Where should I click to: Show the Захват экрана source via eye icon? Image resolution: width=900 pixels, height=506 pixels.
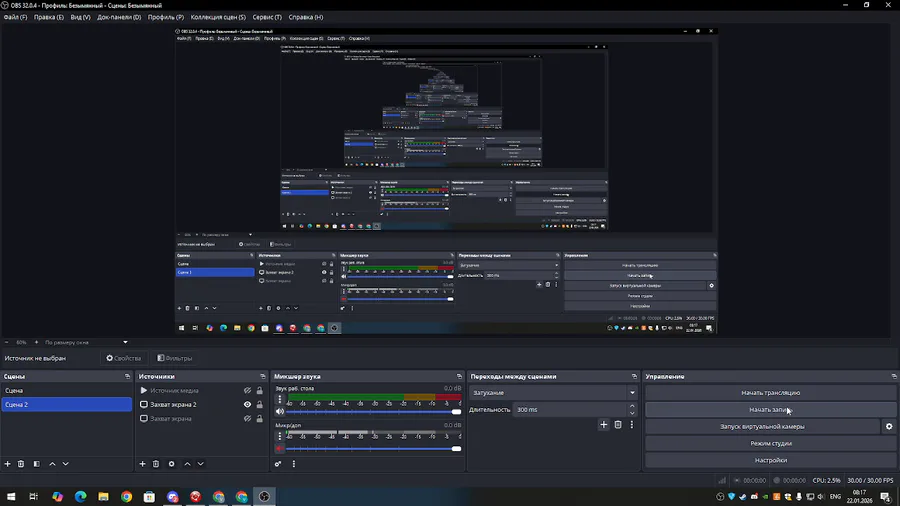click(247, 419)
